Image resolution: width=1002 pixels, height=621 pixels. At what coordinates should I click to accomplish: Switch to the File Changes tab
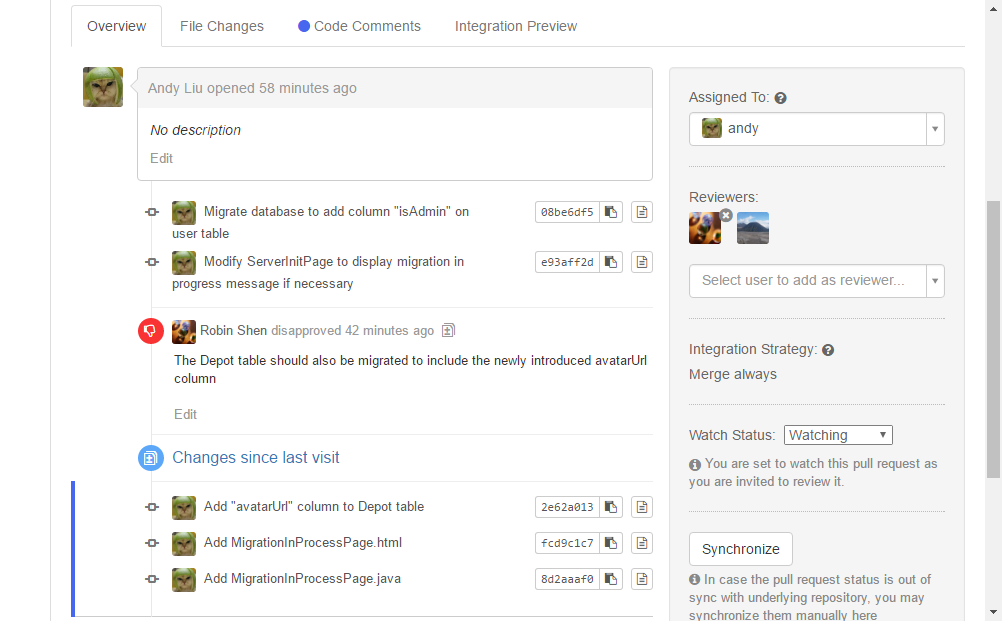[x=222, y=26]
